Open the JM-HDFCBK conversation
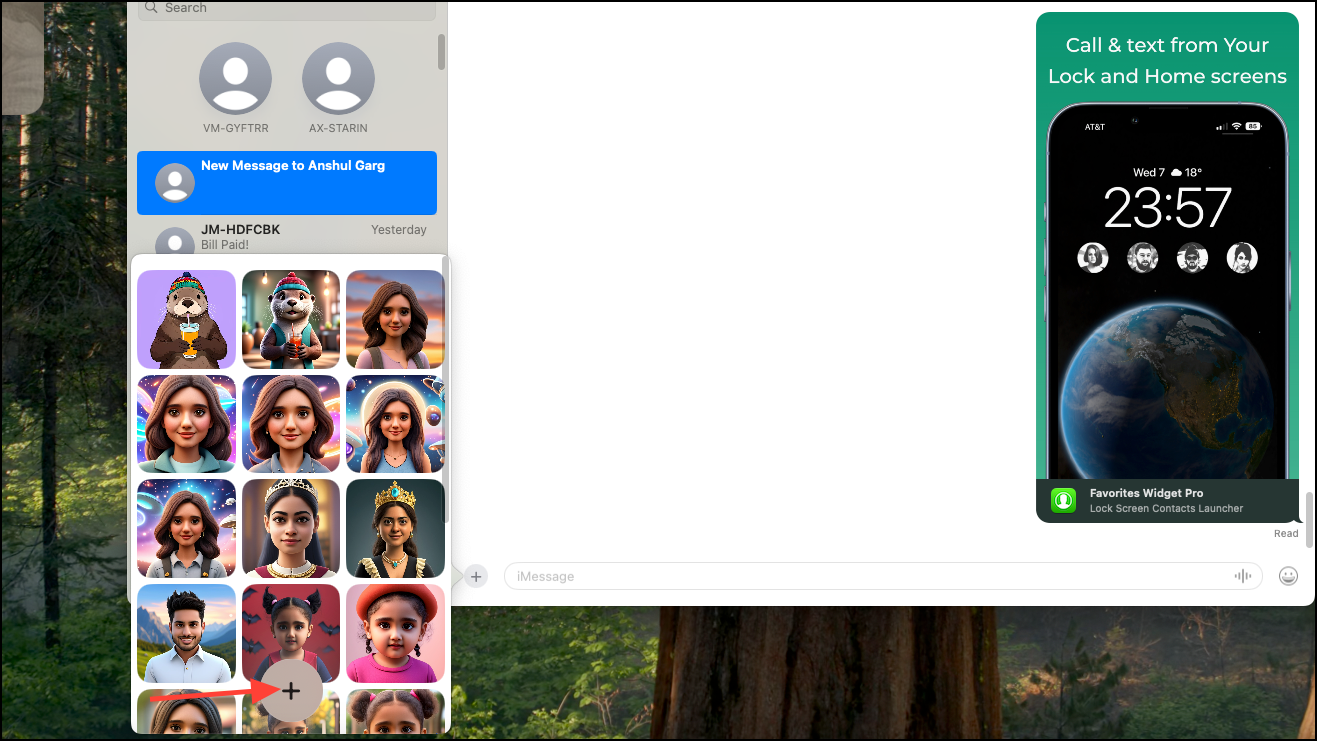 287,237
